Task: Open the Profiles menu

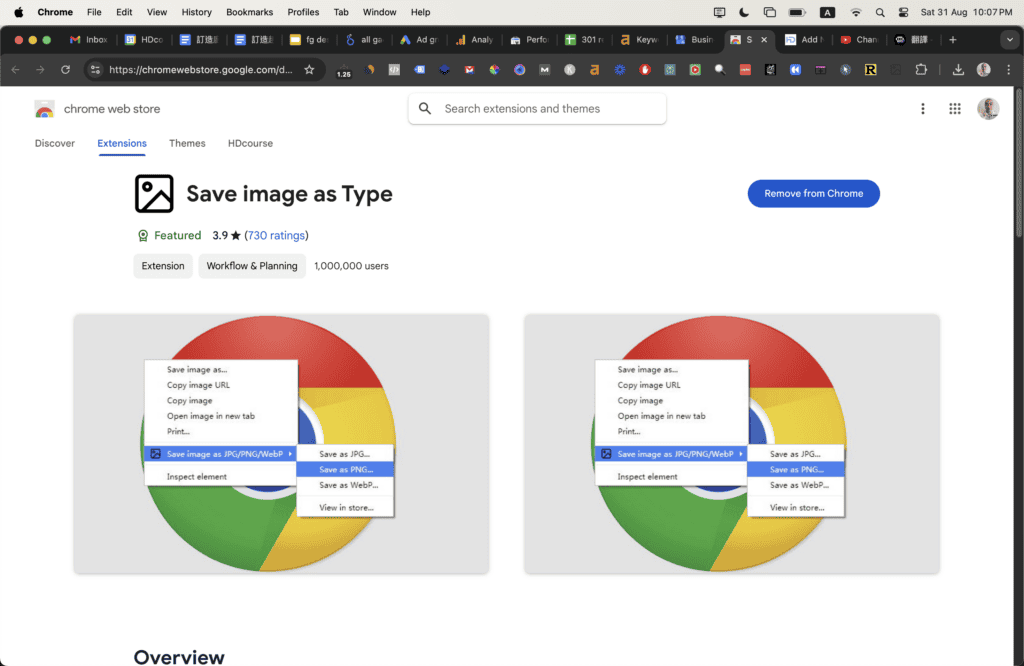Action: pos(303,12)
